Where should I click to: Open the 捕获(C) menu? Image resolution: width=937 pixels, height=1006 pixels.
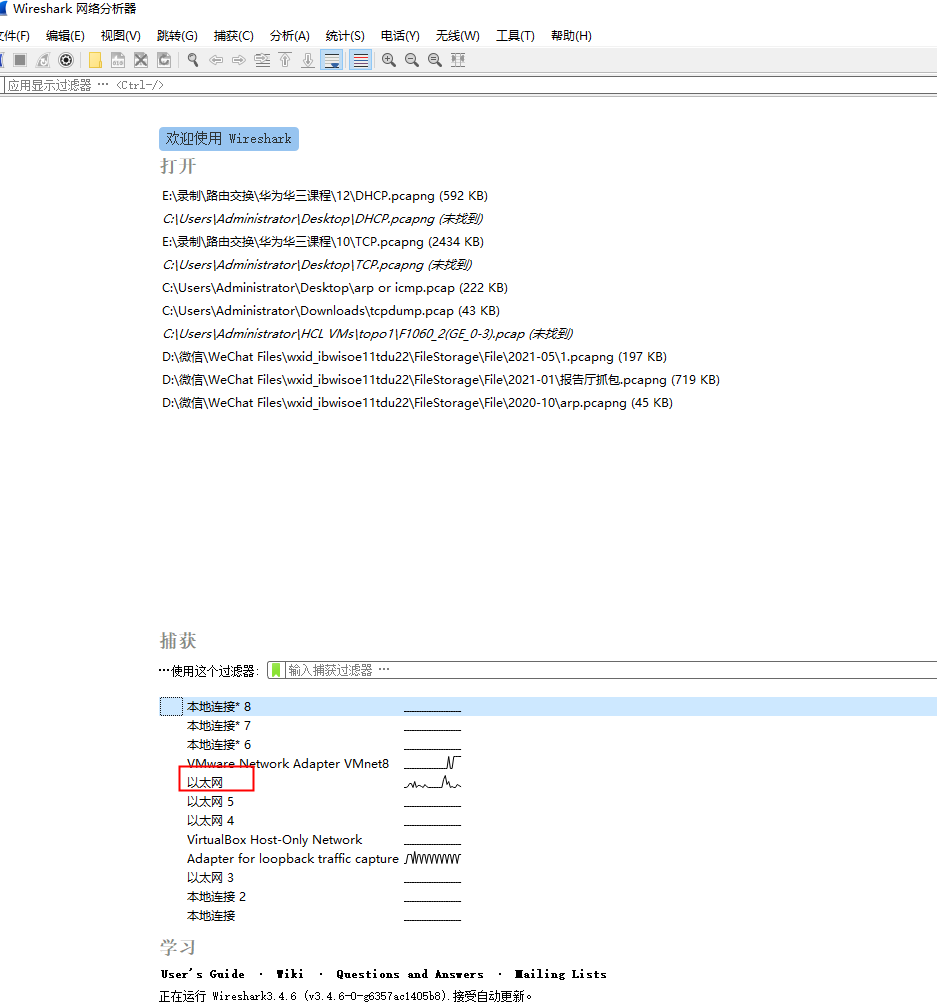coord(234,36)
